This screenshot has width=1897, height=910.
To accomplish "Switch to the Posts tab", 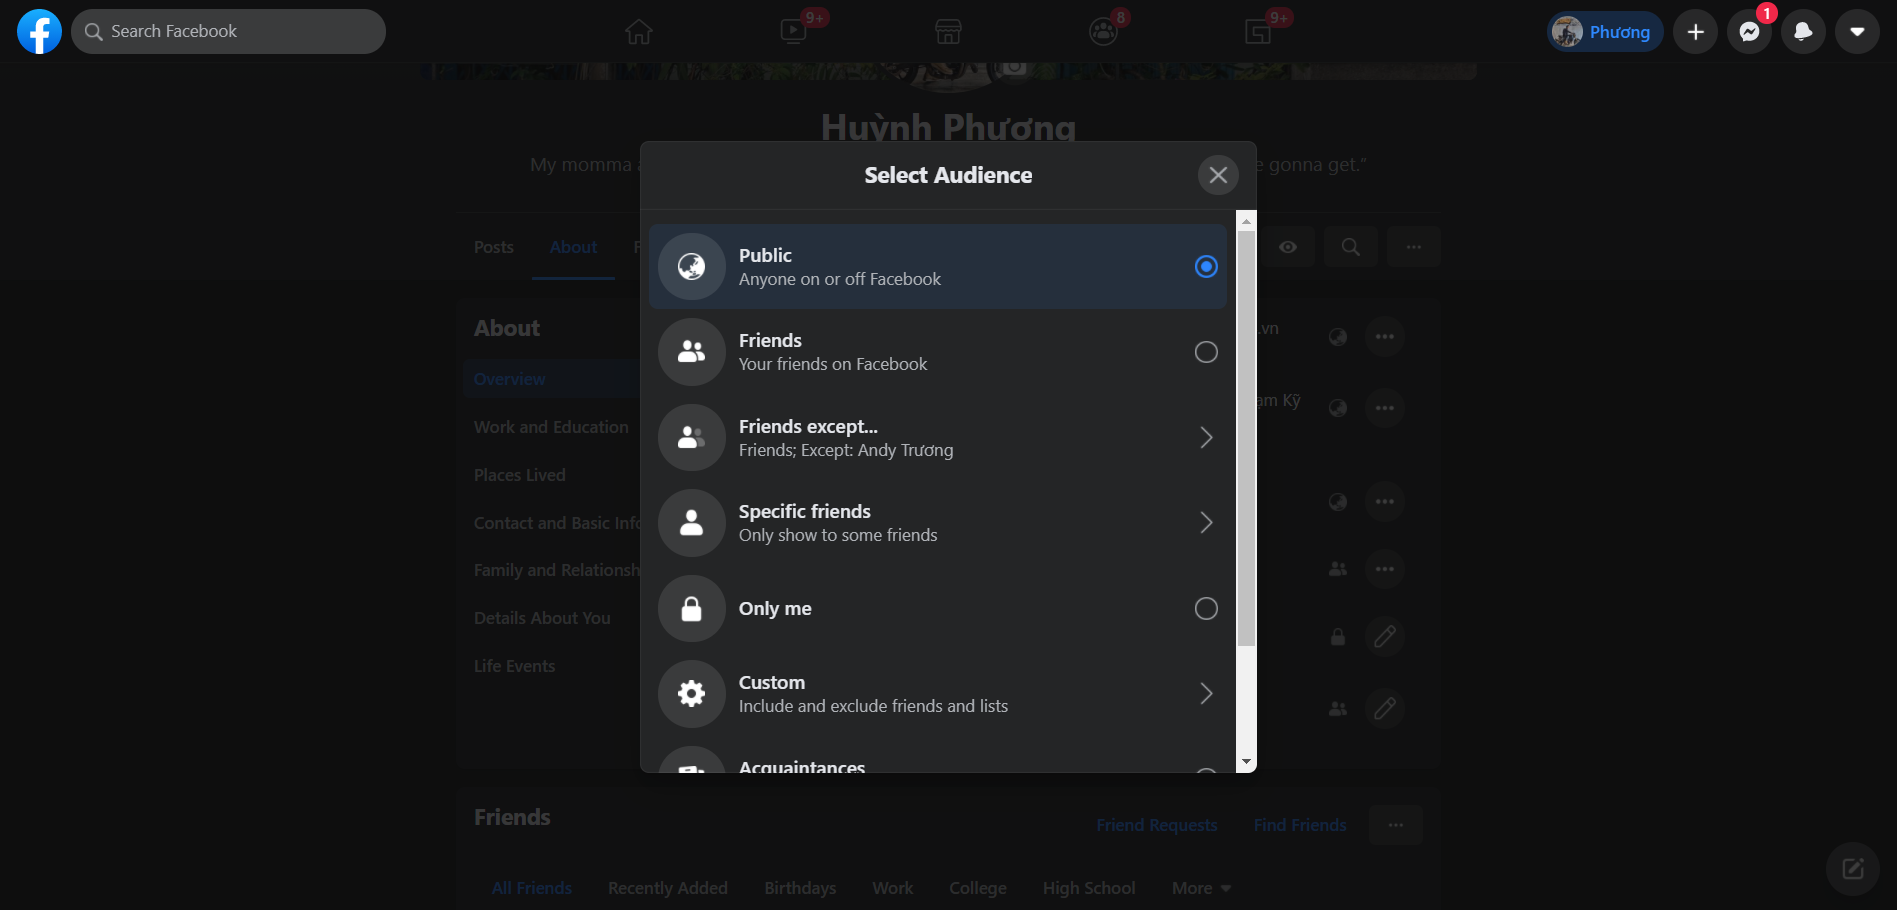I will (493, 247).
